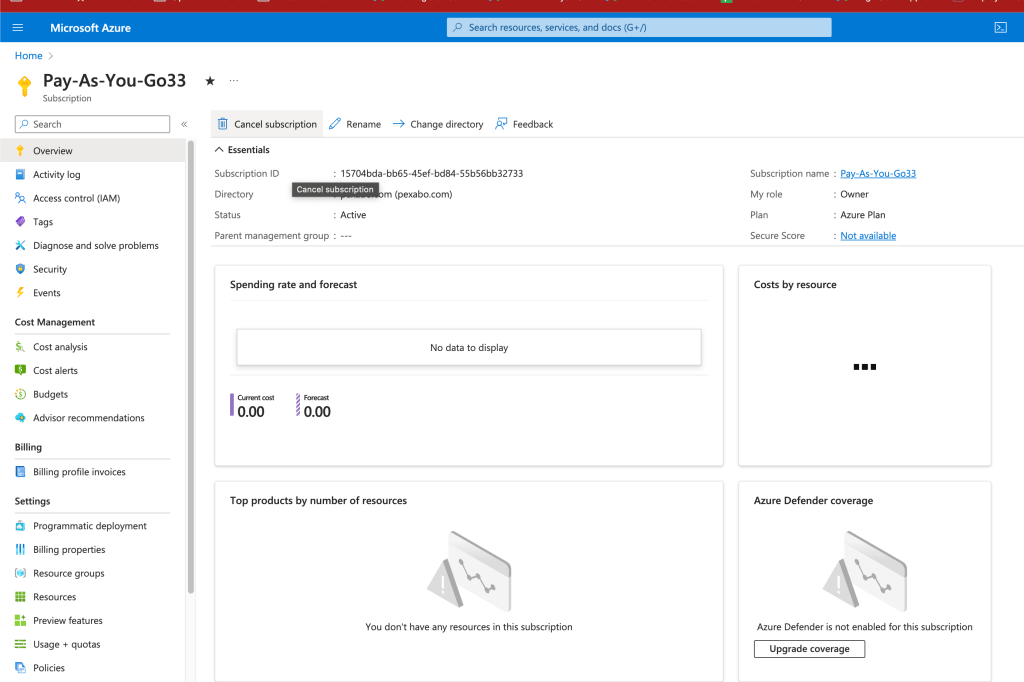This screenshot has height=682, width=1024.
Task: Open the Pay-As-You-Go33 subscription name link
Action: 878,173
